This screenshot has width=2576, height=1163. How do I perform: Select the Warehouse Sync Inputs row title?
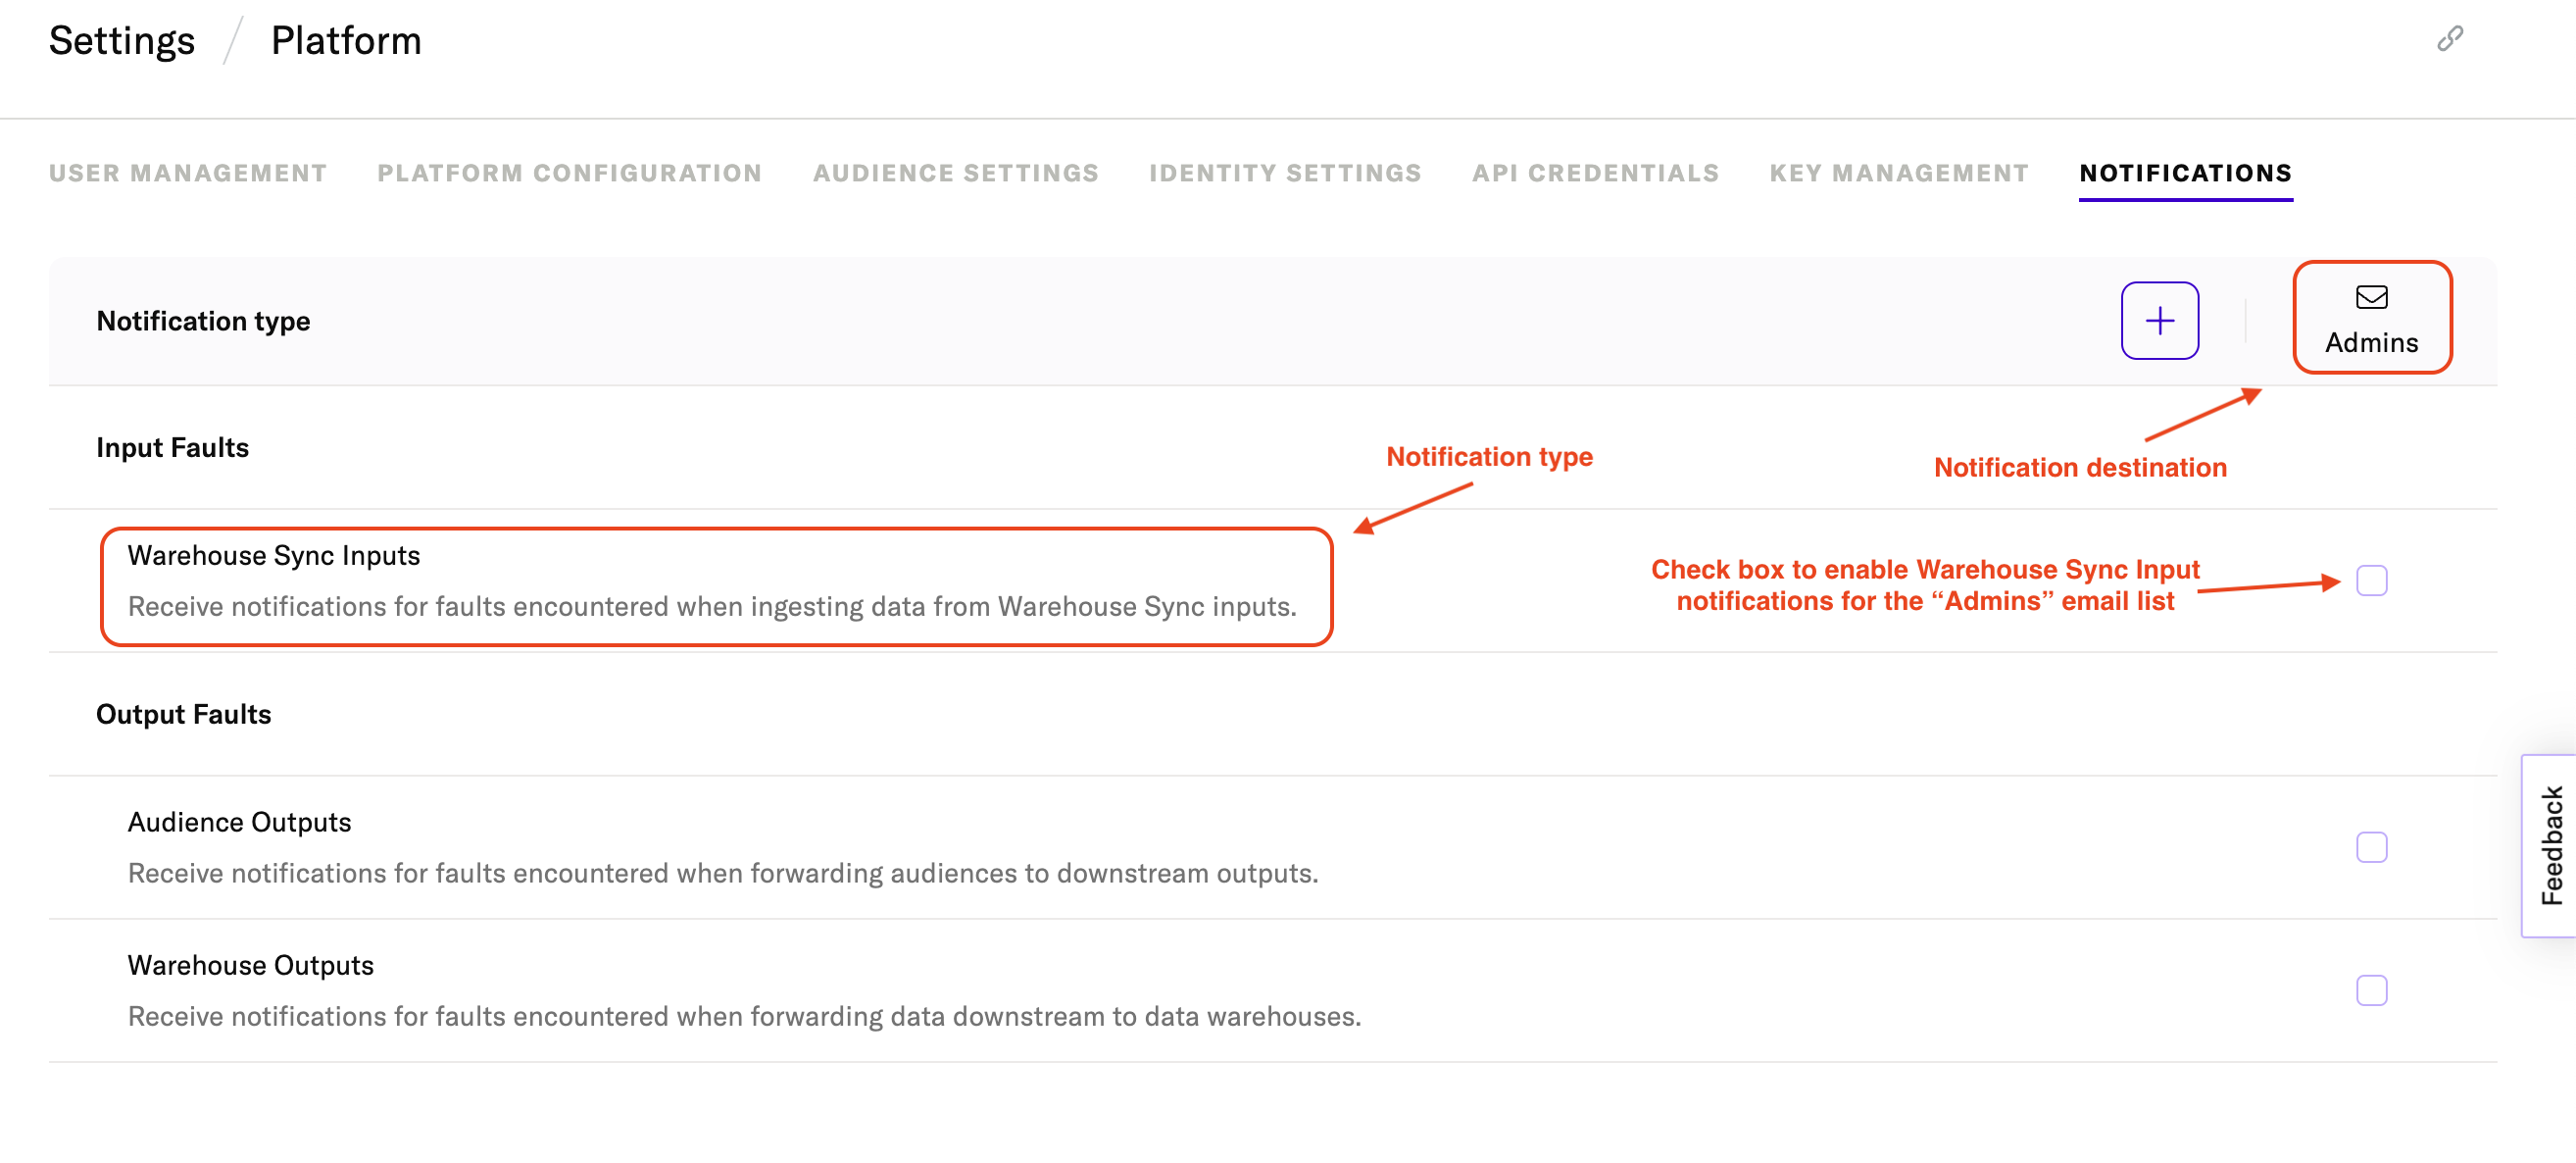click(274, 555)
